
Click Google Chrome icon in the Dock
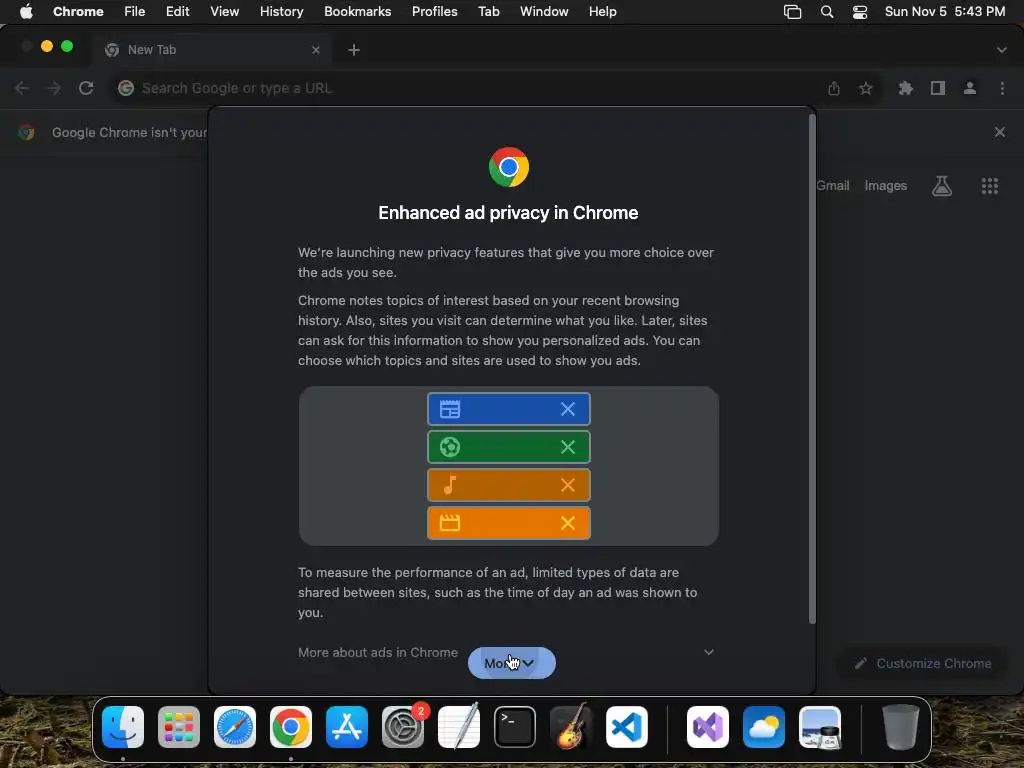click(291, 727)
